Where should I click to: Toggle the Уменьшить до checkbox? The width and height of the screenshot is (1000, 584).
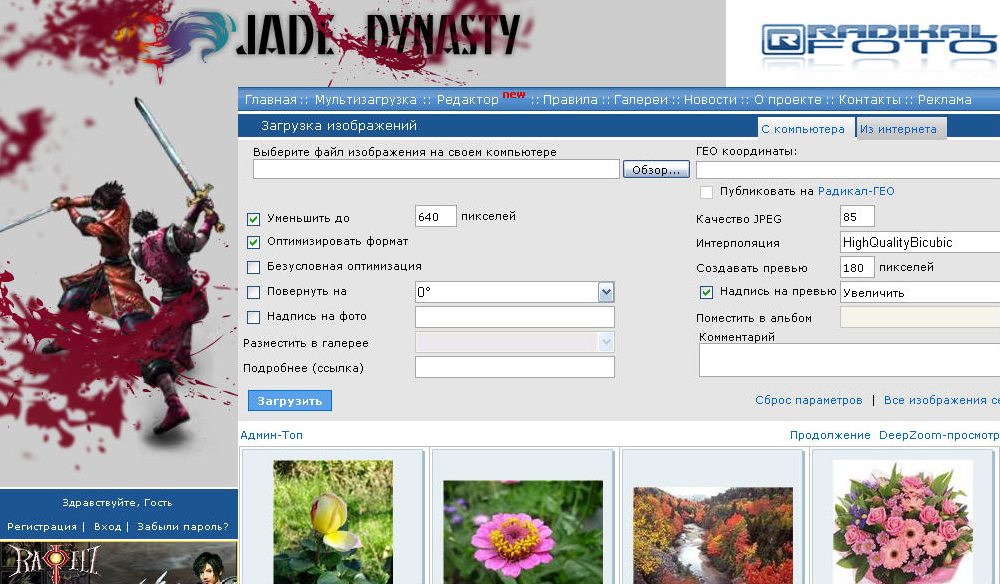[253, 219]
